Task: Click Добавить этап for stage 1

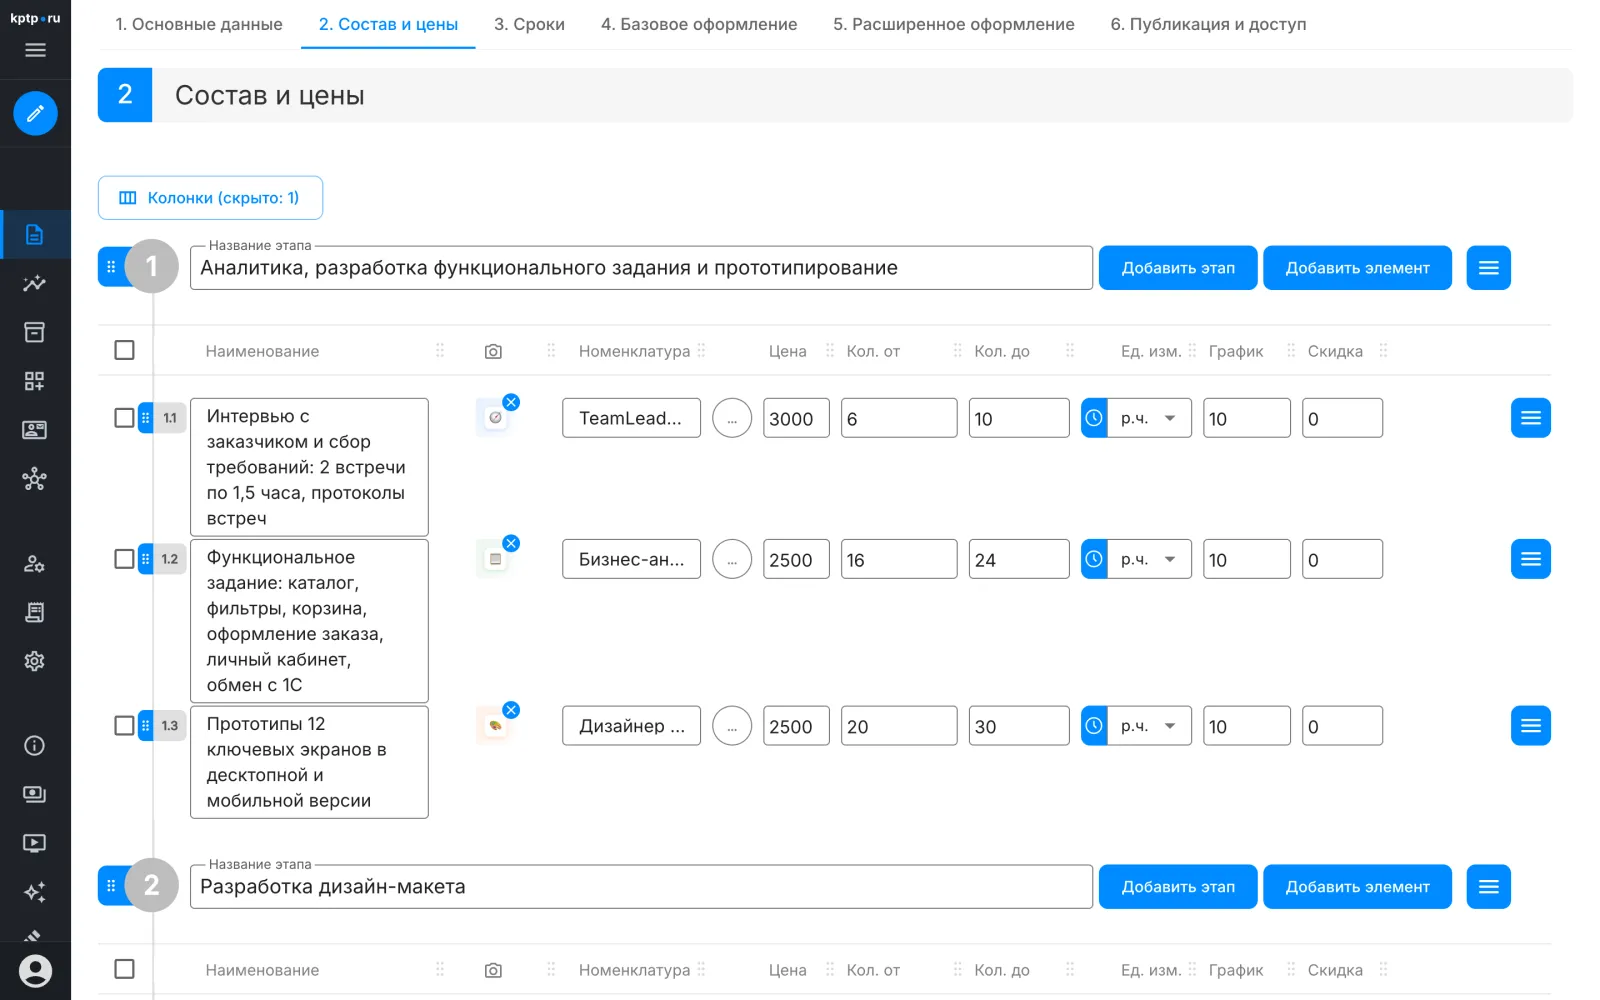Action: [1178, 268]
